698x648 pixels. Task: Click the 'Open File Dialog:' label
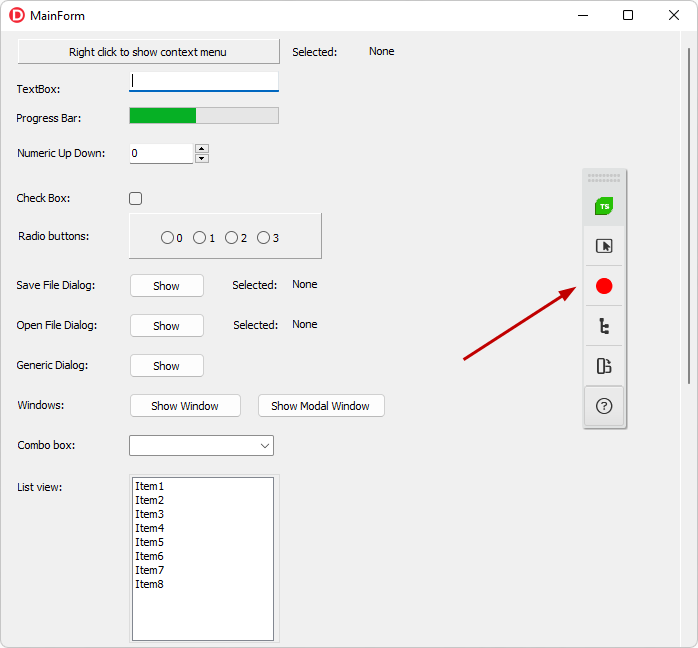pos(57,325)
